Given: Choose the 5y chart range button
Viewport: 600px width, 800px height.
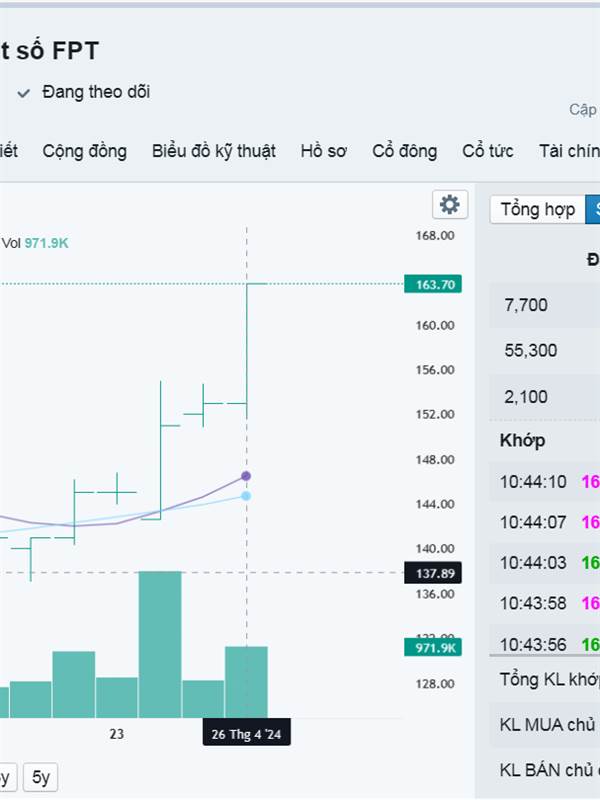Looking at the screenshot, I should pyautogui.click(x=41, y=777).
